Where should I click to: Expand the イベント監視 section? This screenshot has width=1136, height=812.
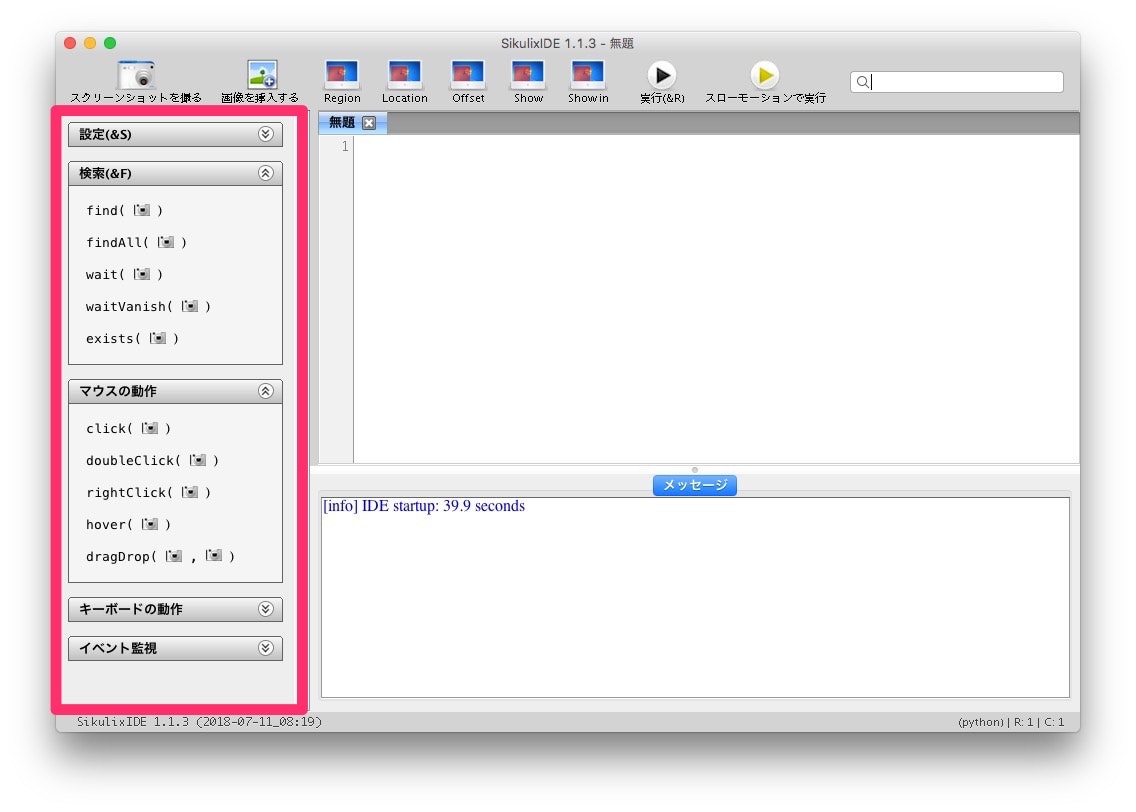(266, 648)
